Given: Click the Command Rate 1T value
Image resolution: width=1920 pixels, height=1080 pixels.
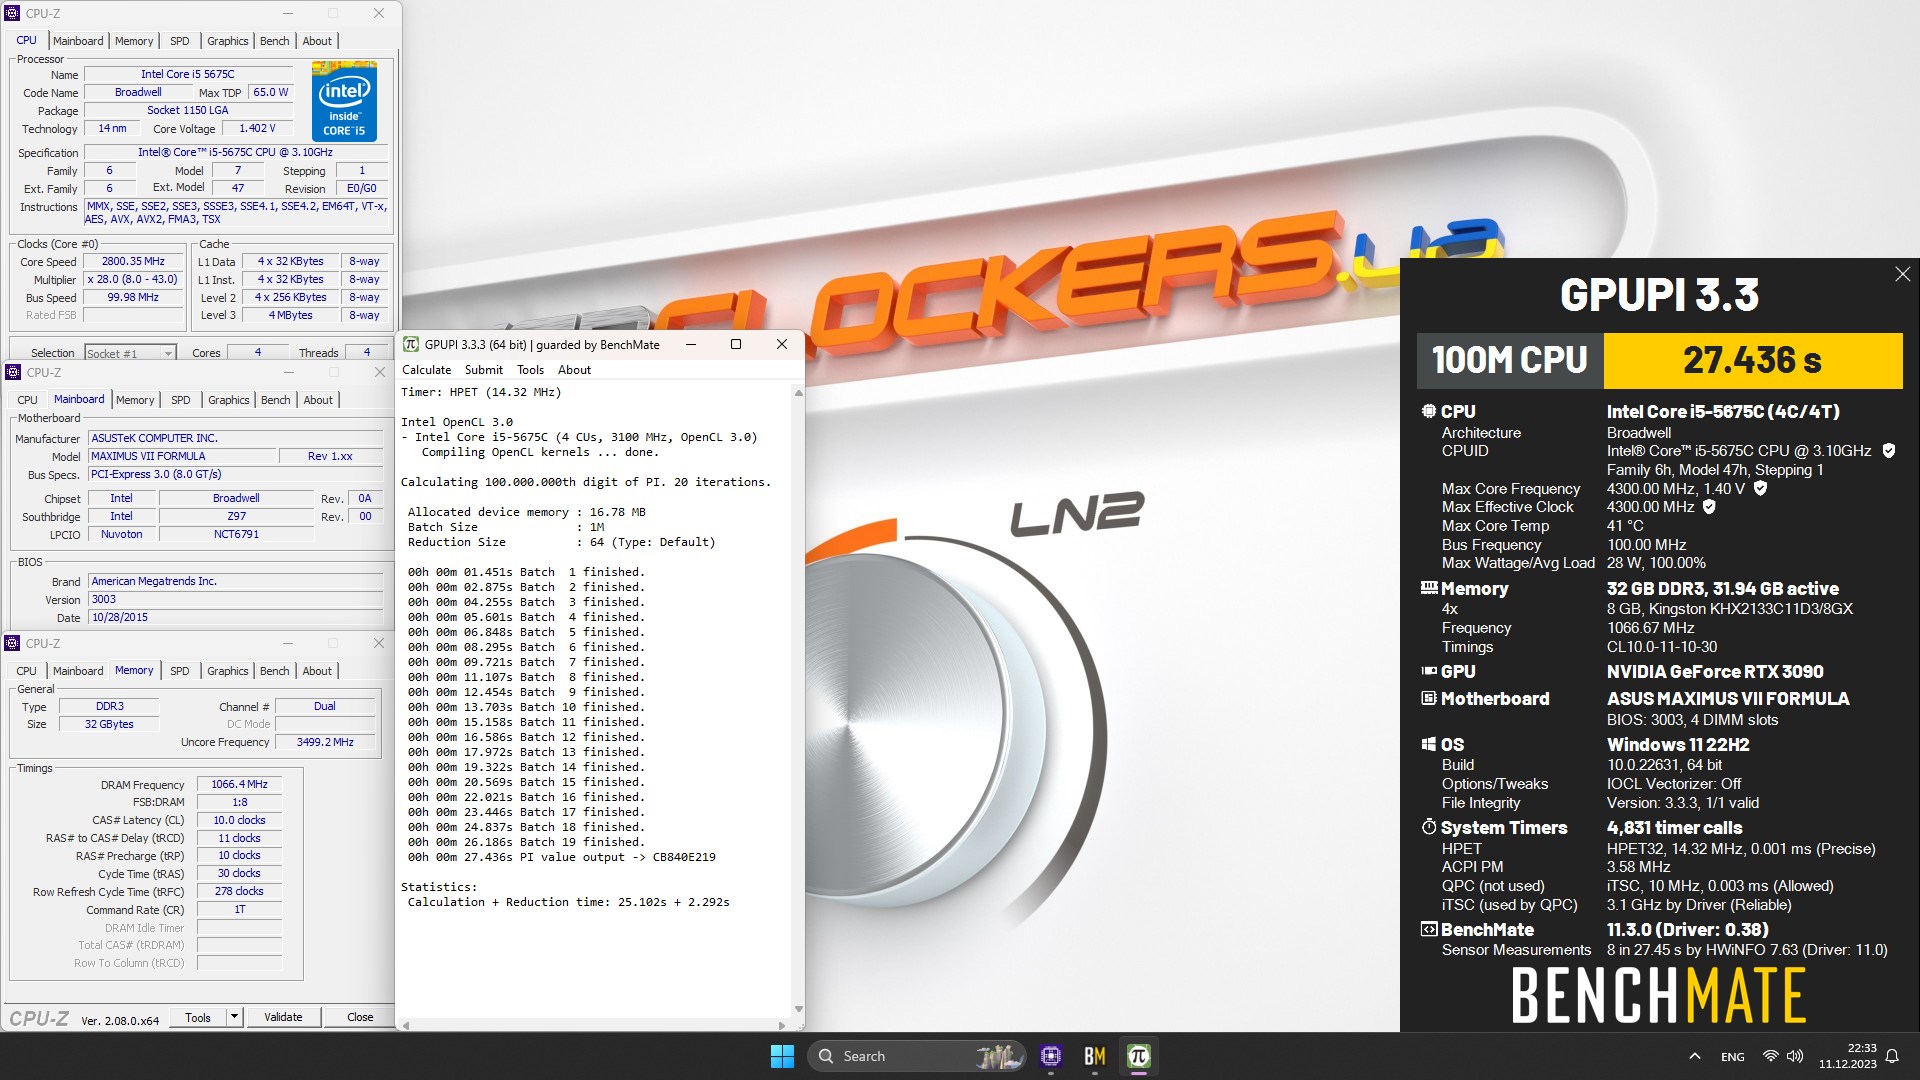Looking at the screenshot, I should pos(240,909).
